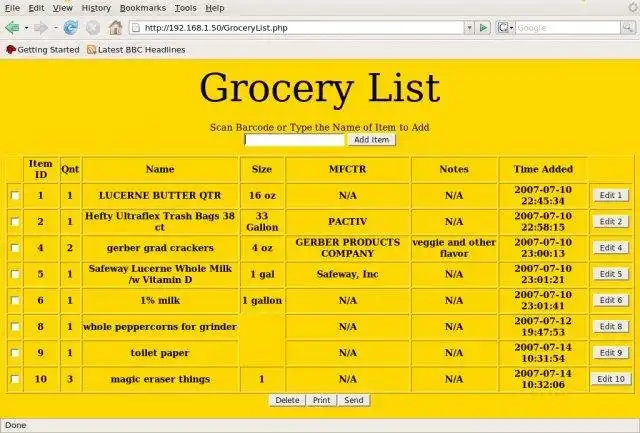The image size is (640, 433).
Task: Click the Stop loading icon
Action: (93, 28)
